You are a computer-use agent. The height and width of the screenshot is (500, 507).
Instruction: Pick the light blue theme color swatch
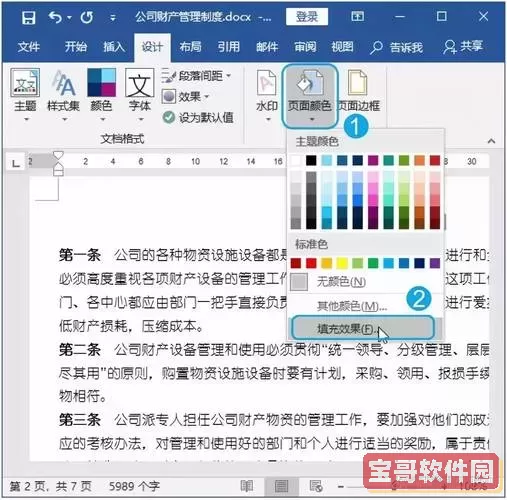click(x=327, y=161)
